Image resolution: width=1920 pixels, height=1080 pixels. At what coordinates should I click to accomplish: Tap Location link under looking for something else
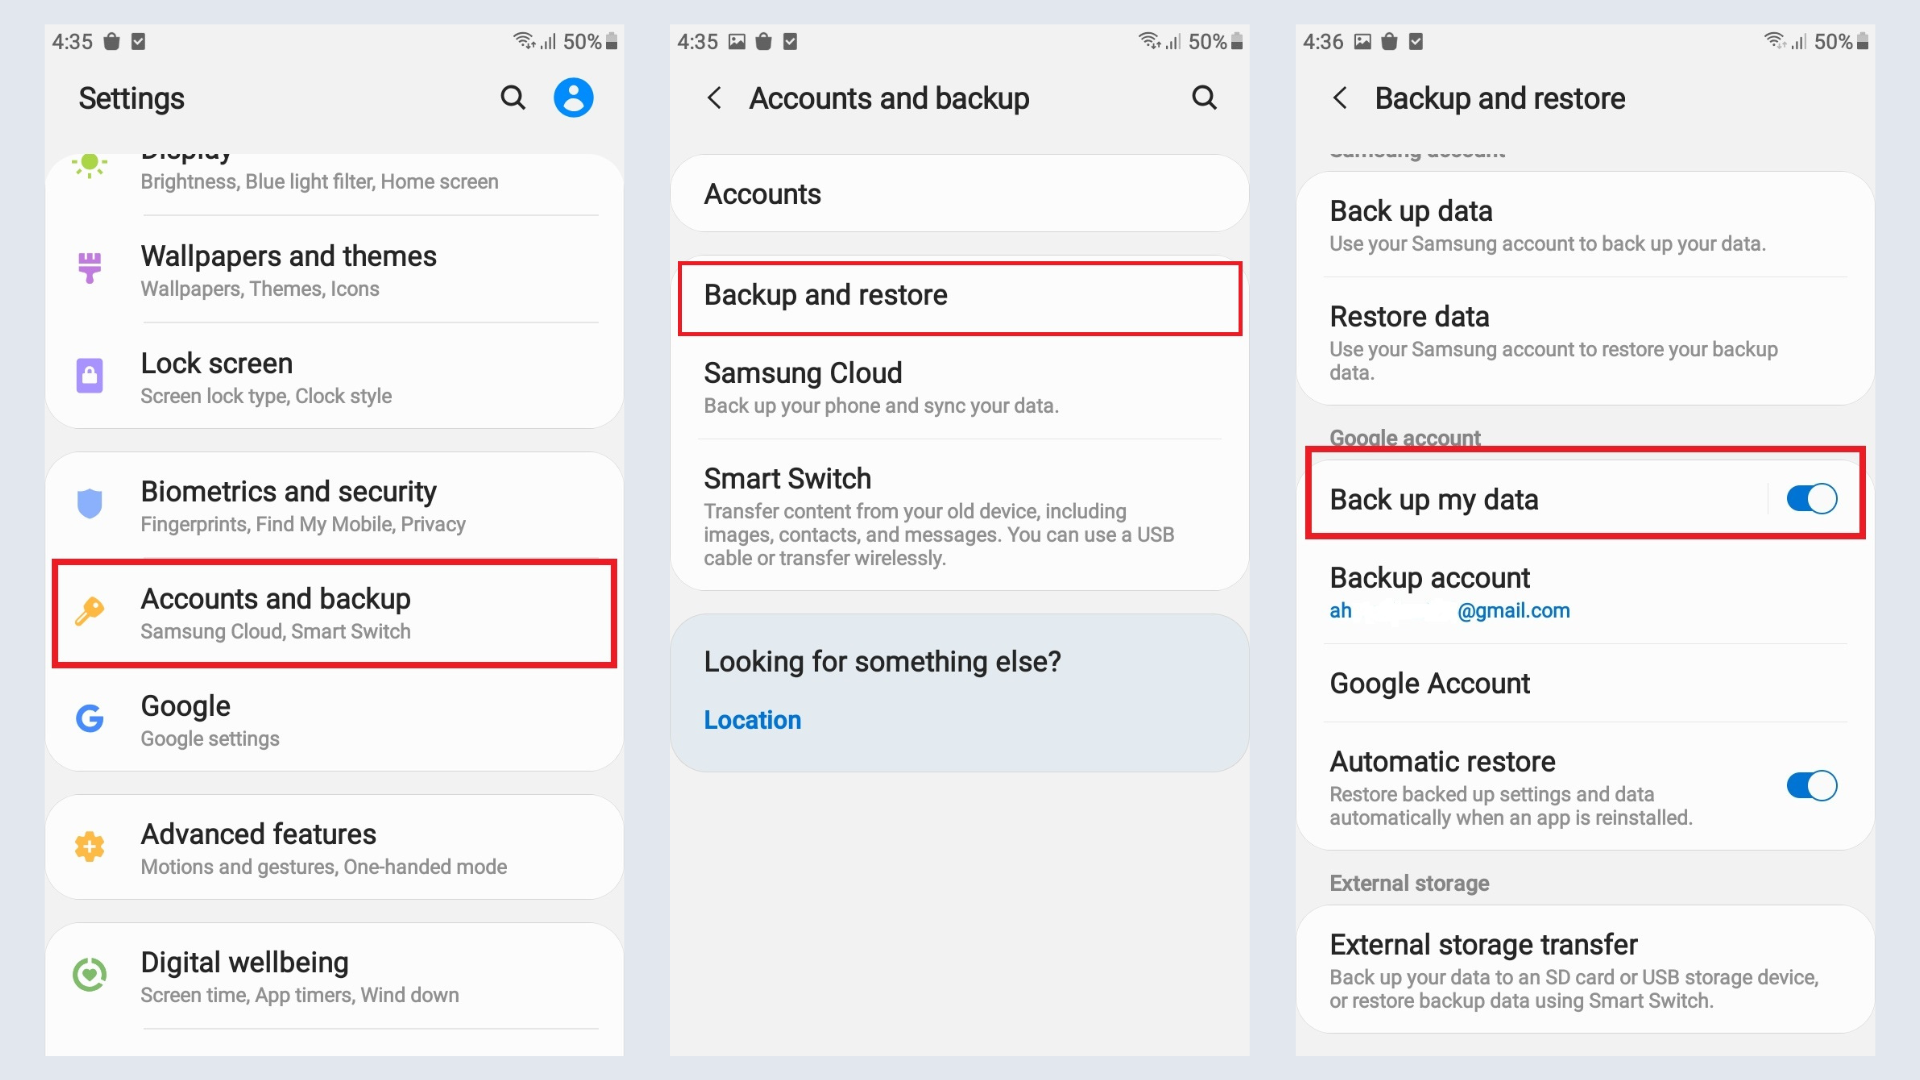point(752,720)
